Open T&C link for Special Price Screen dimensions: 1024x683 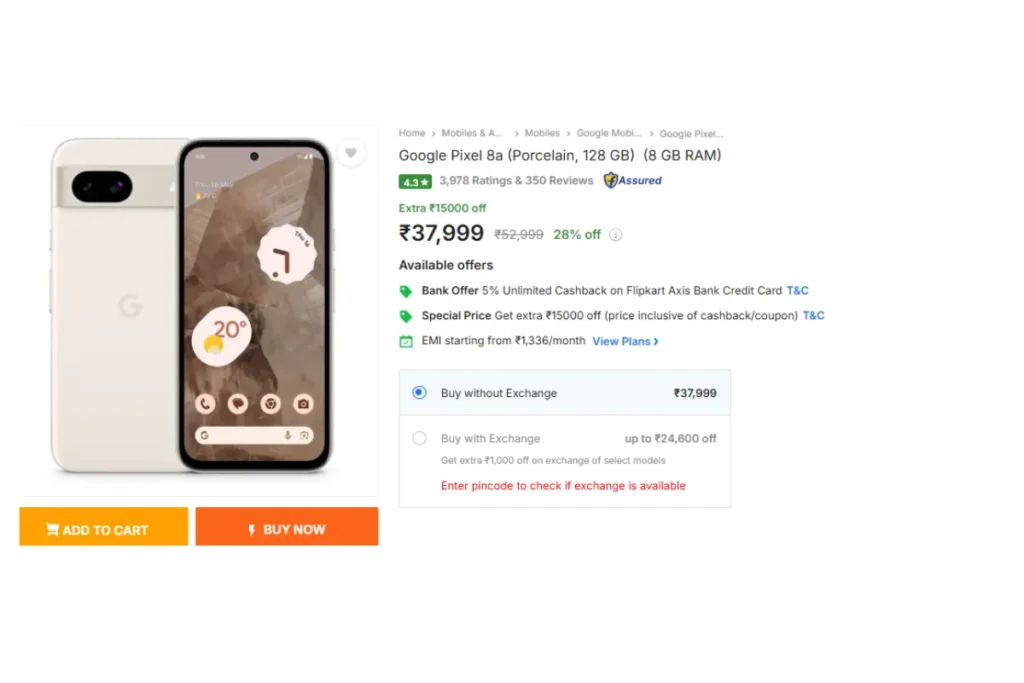pyautogui.click(x=814, y=315)
